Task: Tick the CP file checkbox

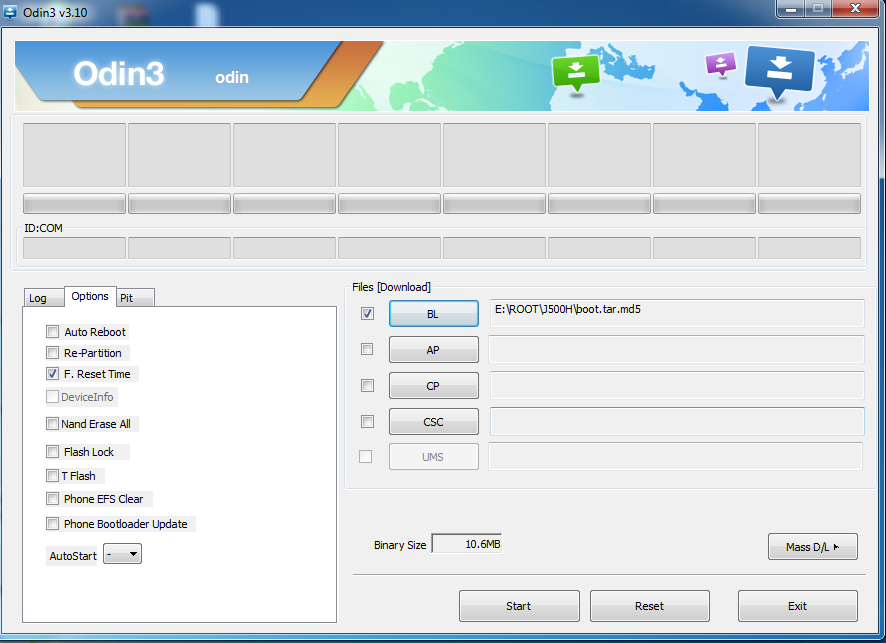Action: click(367, 385)
